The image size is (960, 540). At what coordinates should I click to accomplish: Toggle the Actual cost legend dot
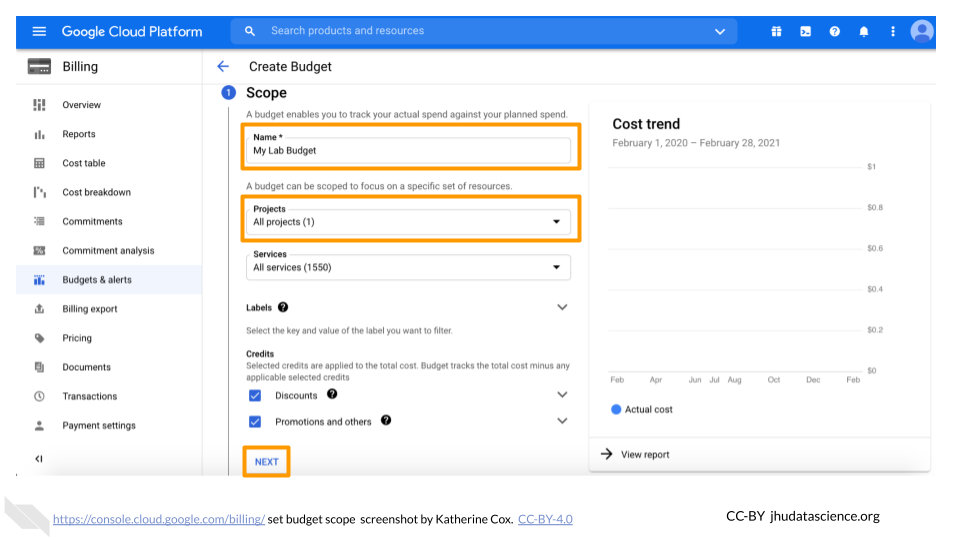pos(616,410)
